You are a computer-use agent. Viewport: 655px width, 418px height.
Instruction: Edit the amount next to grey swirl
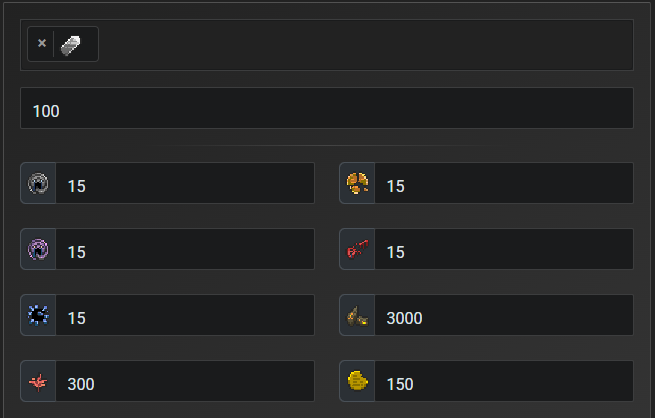(x=184, y=184)
